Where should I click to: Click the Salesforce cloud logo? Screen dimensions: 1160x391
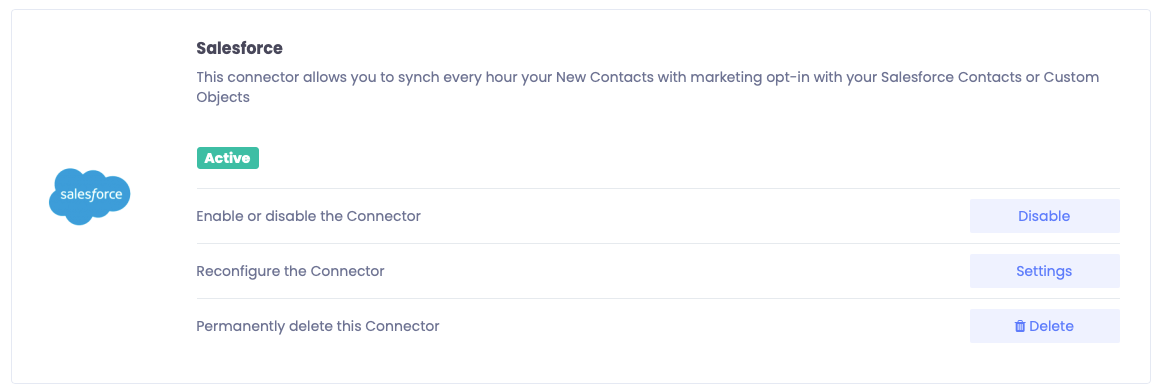tap(90, 197)
